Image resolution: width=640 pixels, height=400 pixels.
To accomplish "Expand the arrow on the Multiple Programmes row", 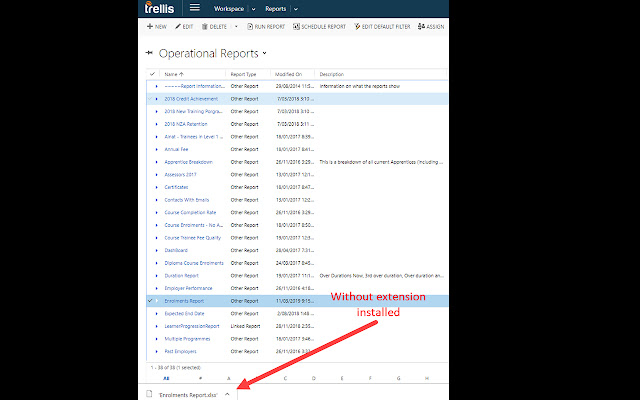I will (156, 339).
